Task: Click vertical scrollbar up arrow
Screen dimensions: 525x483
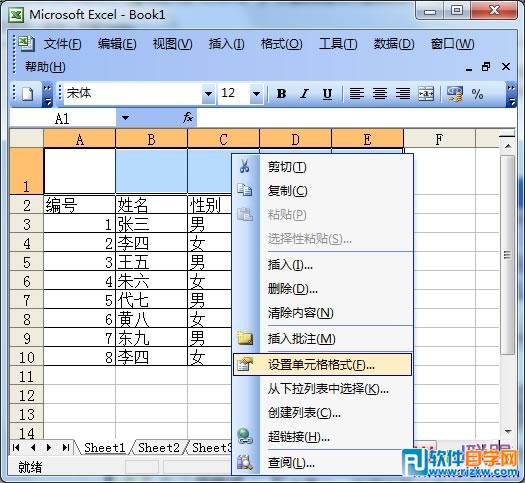Action: [x=508, y=146]
